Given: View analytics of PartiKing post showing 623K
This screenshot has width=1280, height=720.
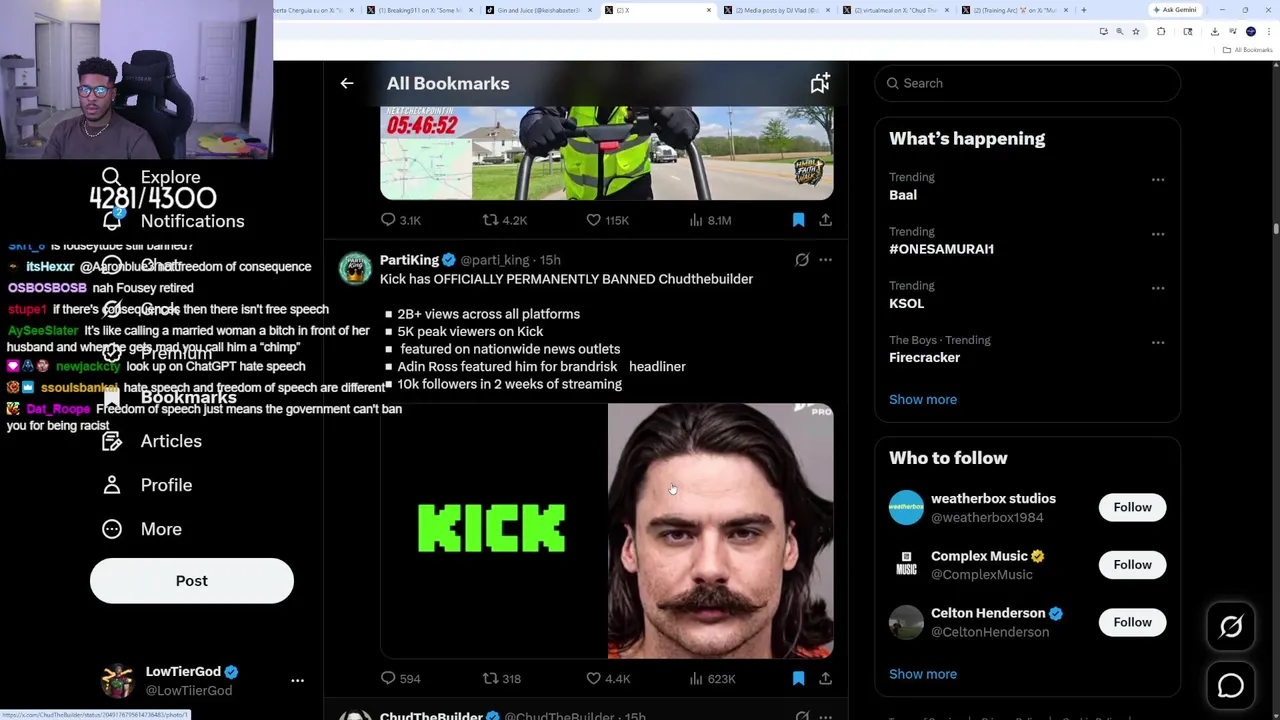Looking at the screenshot, I should [x=712, y=679].
